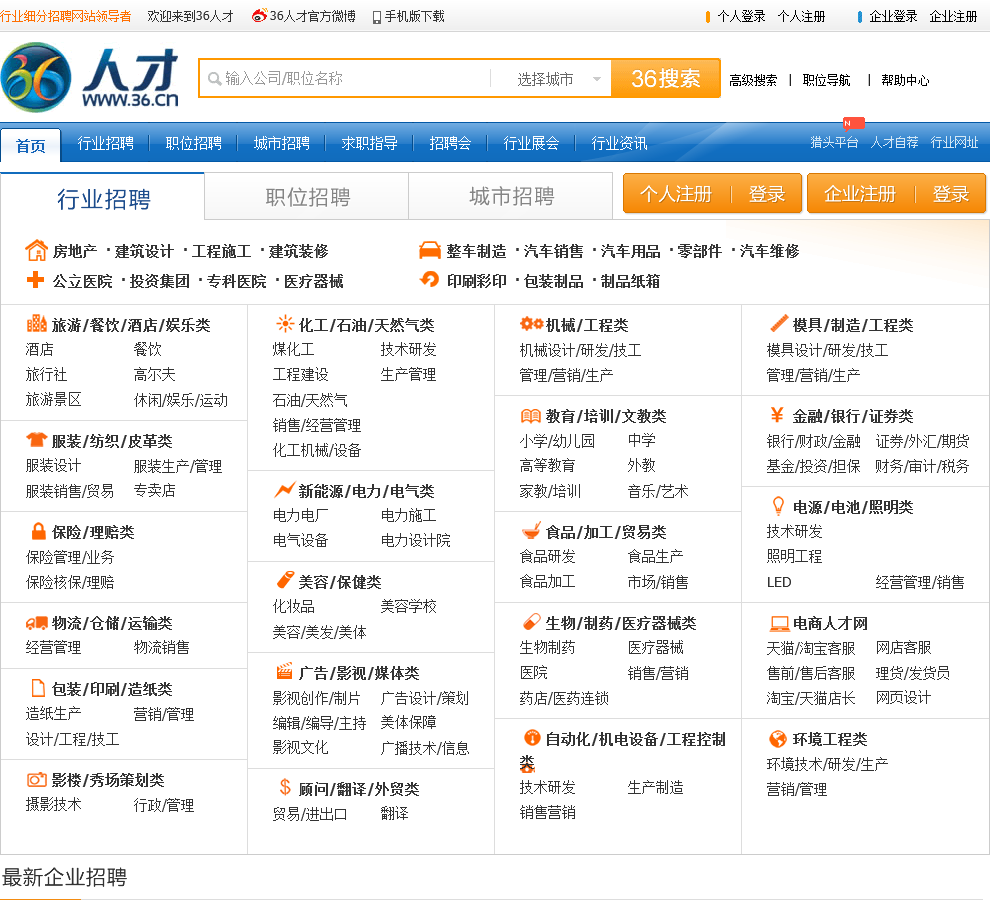Click the city dropdown arrow in search bar
The width and height of the screenshot is (990, 900).
tap(597, 79)
